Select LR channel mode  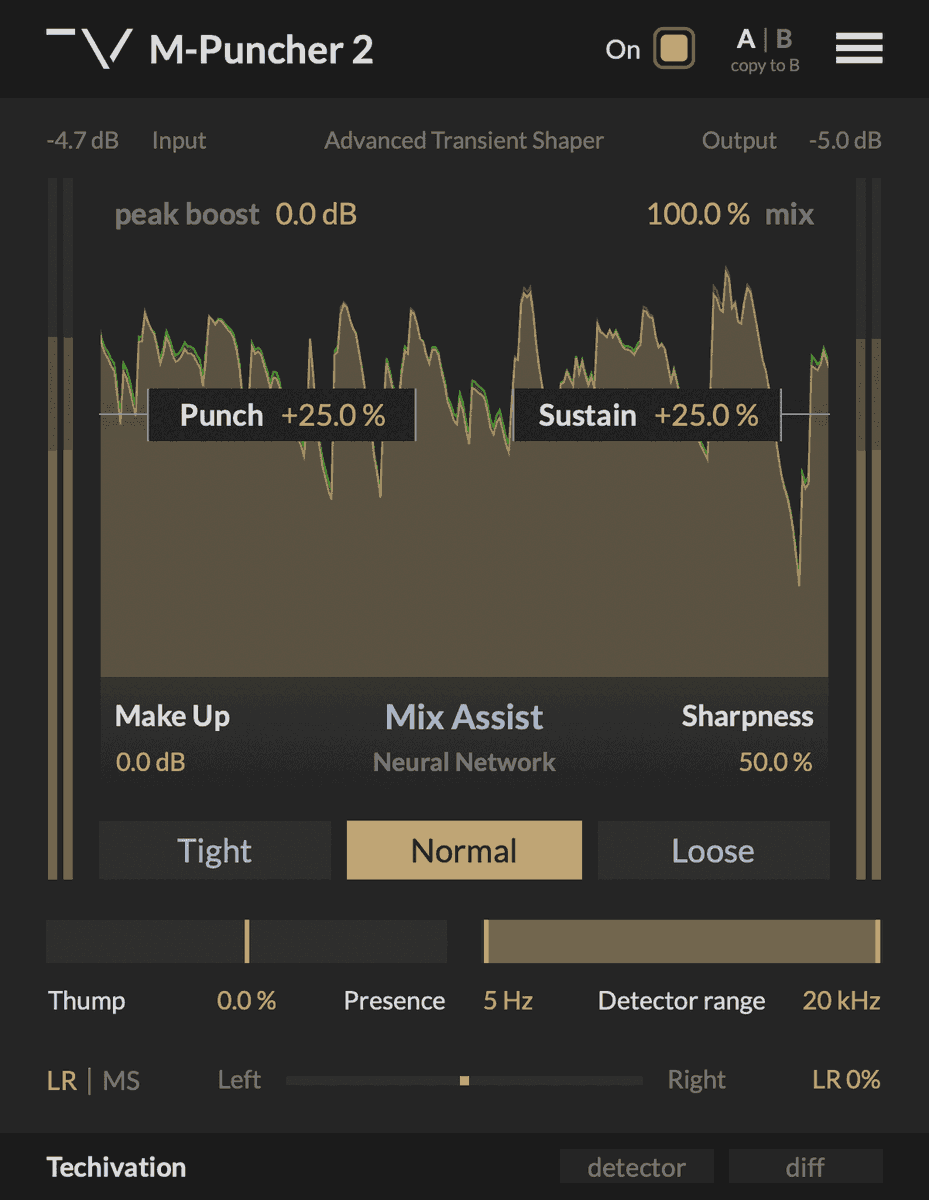62,1081
